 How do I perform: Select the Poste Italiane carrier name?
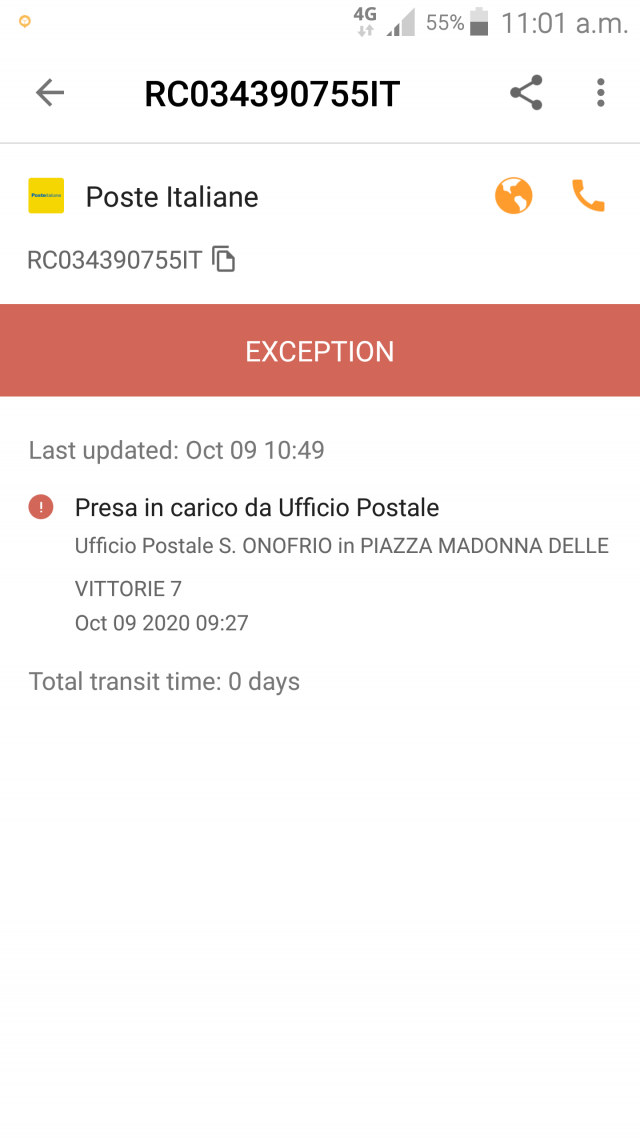tap(172, 197)
